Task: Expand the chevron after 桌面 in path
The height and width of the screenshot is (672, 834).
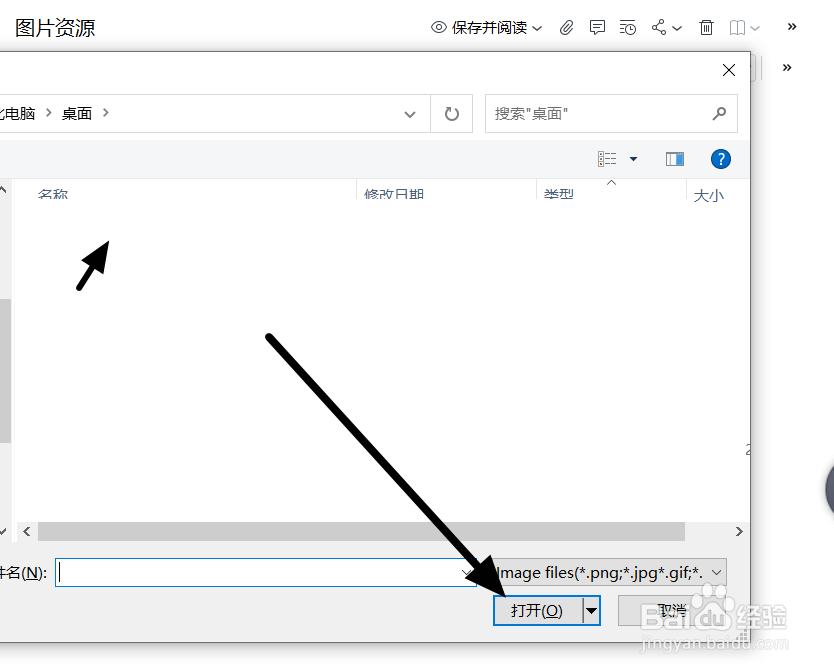Action: pyautogui.click(x=106, y=113)
